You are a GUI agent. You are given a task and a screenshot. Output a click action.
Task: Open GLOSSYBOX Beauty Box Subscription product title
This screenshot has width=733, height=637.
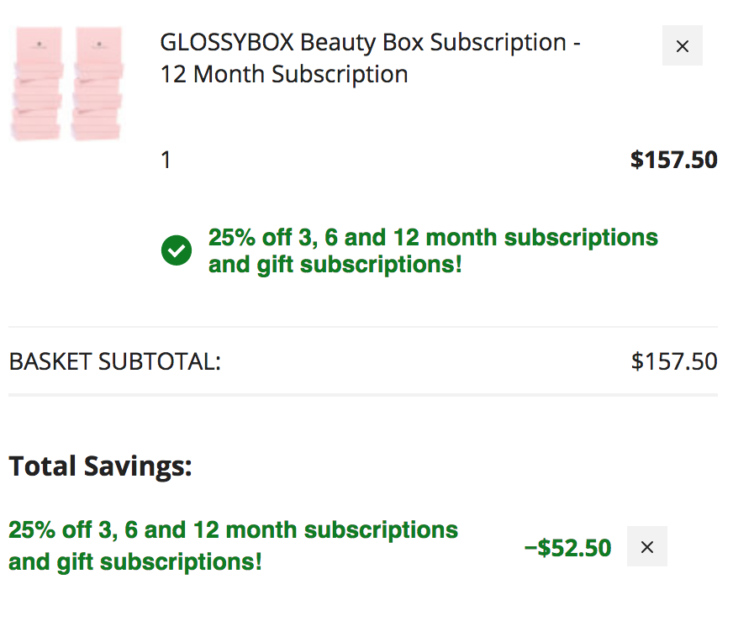[370, 58]
